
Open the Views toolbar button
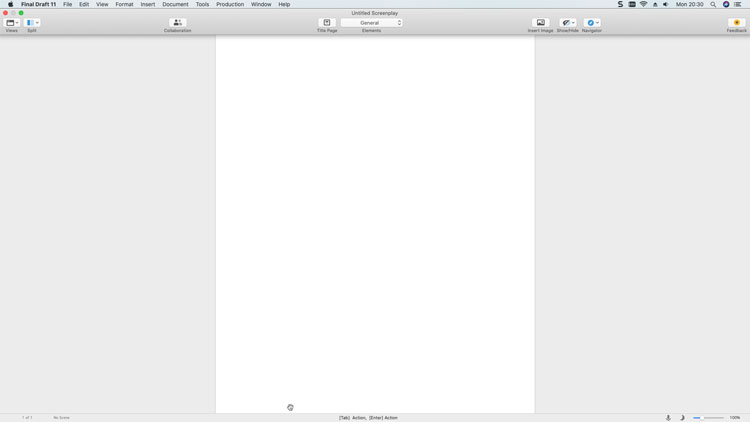pos(10,22)
